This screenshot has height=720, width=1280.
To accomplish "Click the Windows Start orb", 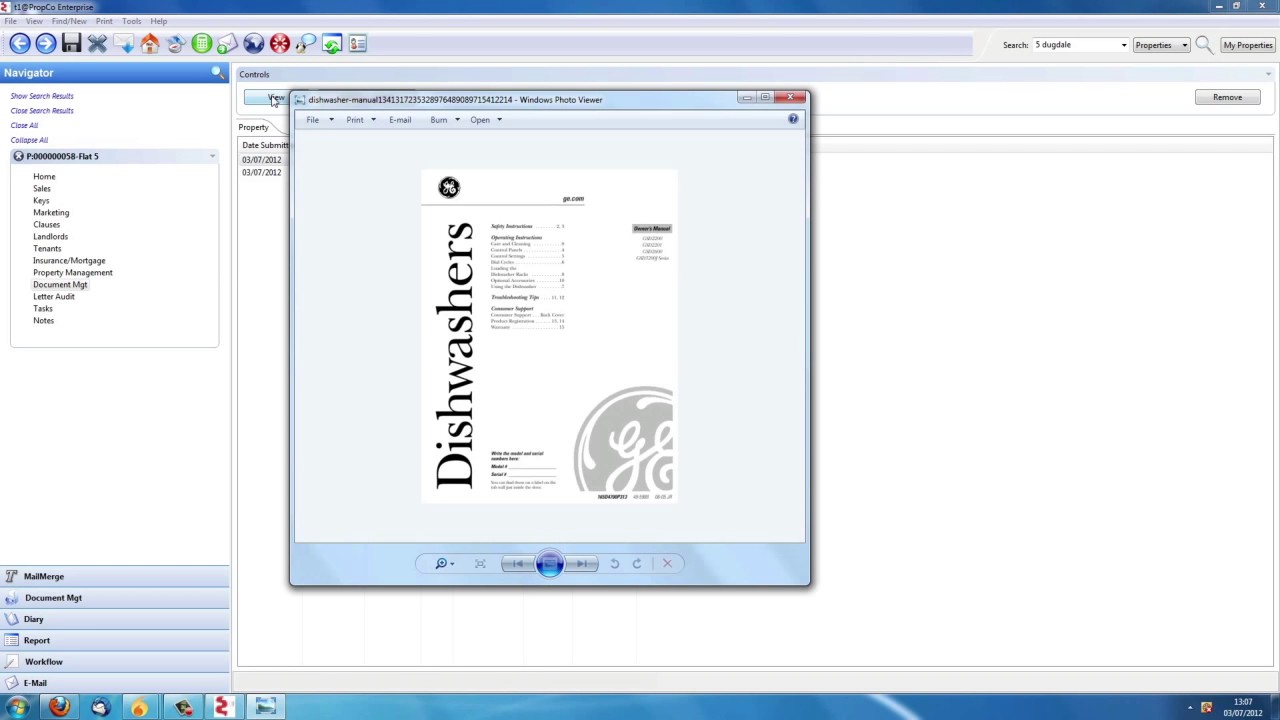I will (17, 708).
